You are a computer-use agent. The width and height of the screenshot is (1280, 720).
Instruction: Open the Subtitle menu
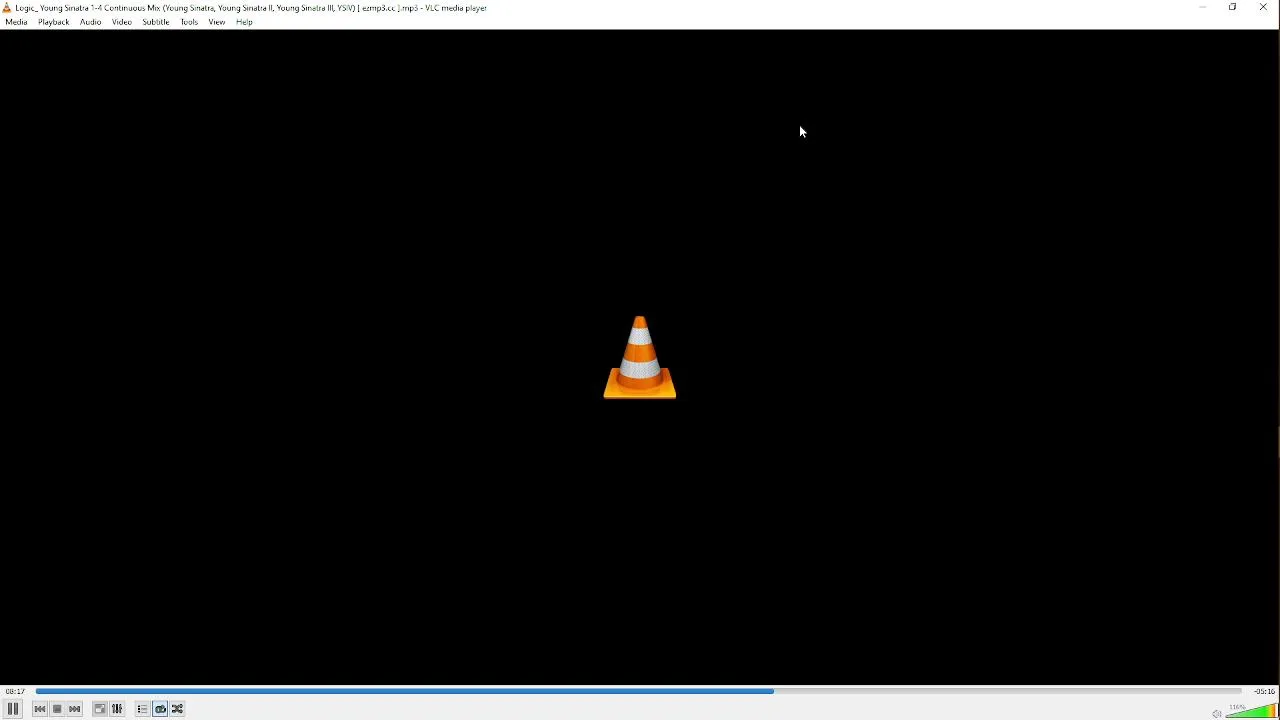point(156,22)
